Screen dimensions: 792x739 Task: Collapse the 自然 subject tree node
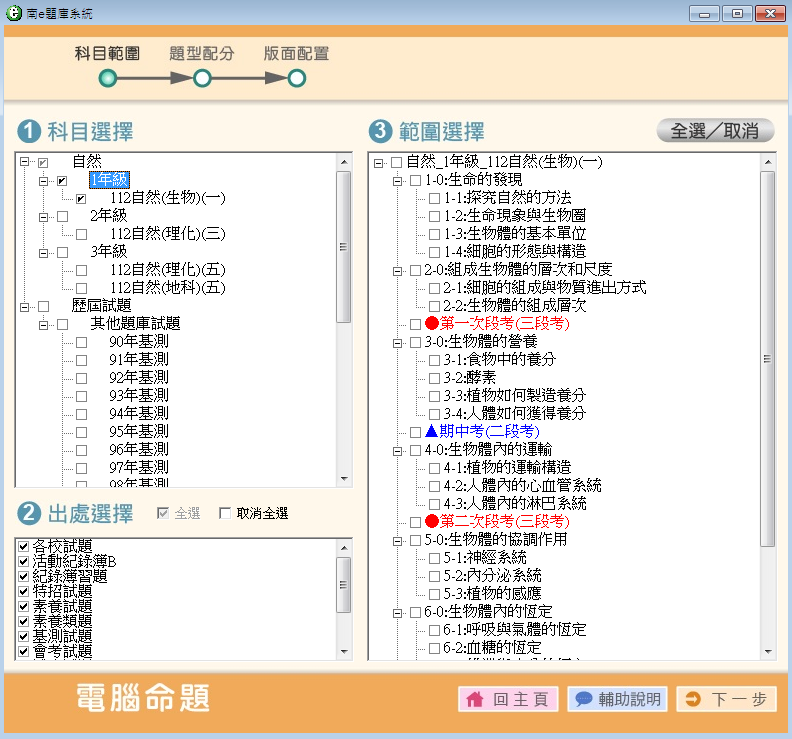(24, 162)
